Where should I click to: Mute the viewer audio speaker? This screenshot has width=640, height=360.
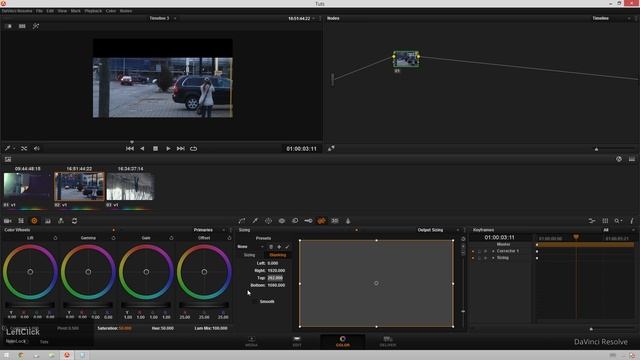click(x=37, y=149)
